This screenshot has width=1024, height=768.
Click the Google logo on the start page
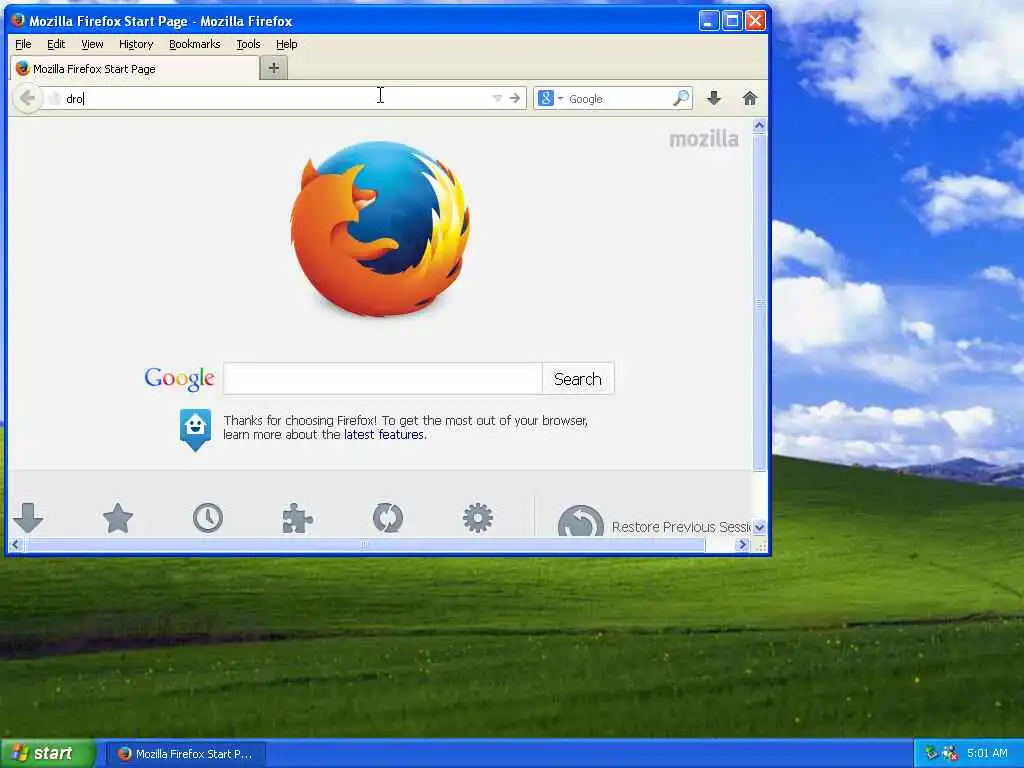pyautogui.click(x=180, y=379)
